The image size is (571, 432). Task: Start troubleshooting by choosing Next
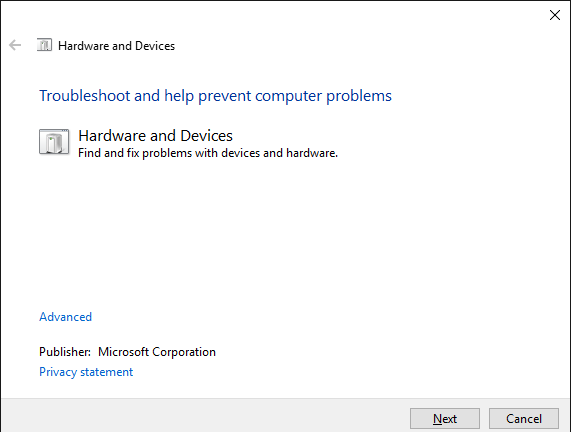pos(445,419)
